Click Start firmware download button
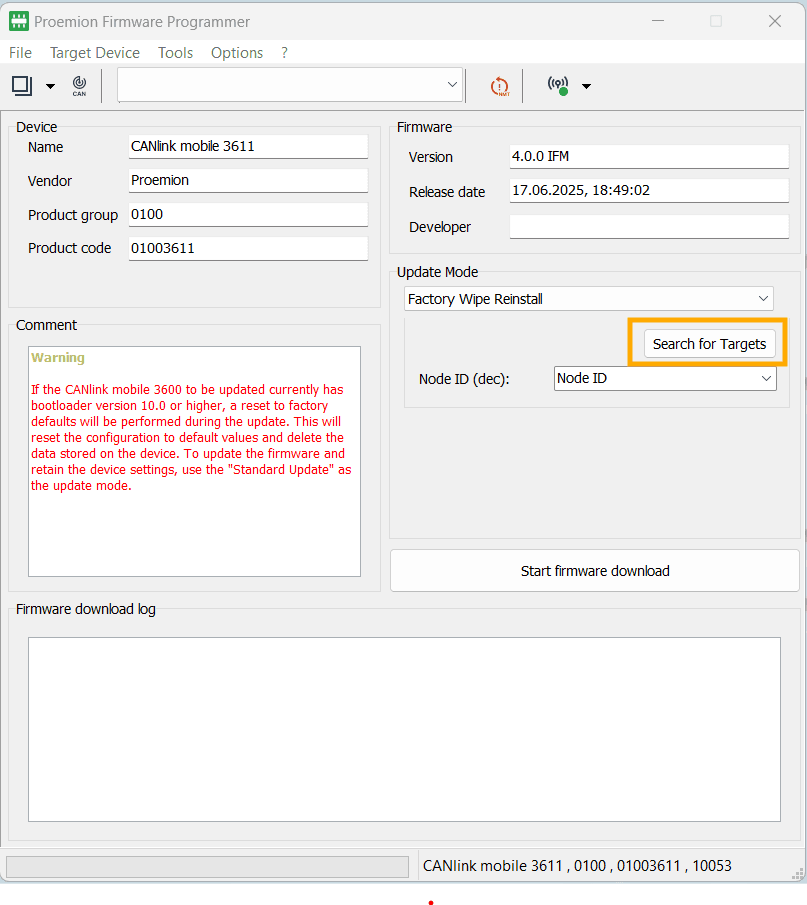This screenshot has width=807, height=905. click(x=595, y=571)
